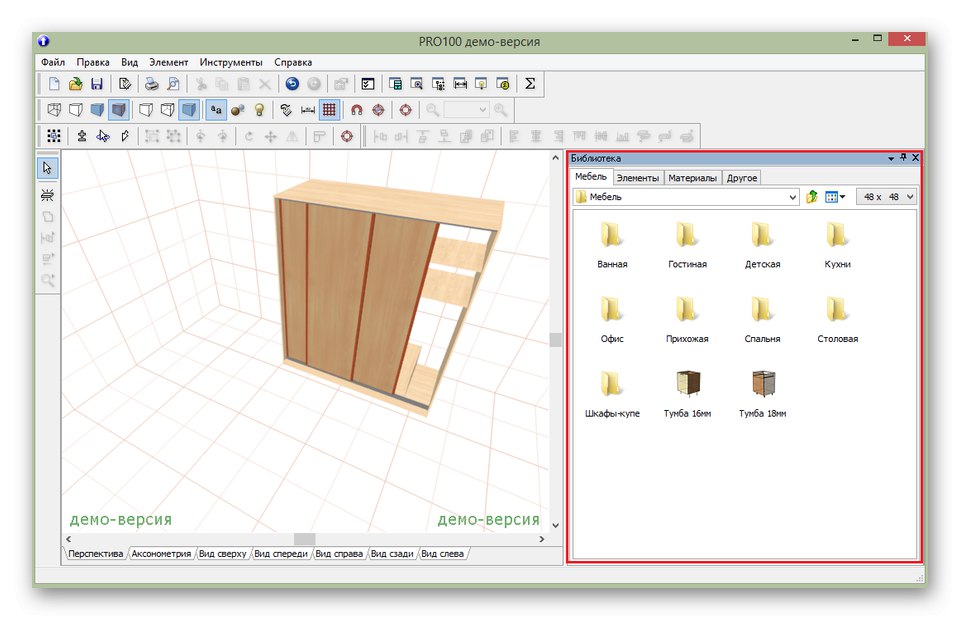Select the arrow pointer tool in left sidebar
960x620 pixels.
pos(47,168)
